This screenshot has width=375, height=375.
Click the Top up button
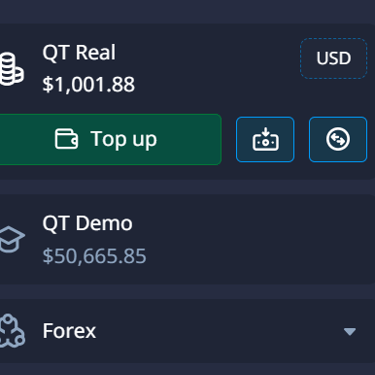110,139
